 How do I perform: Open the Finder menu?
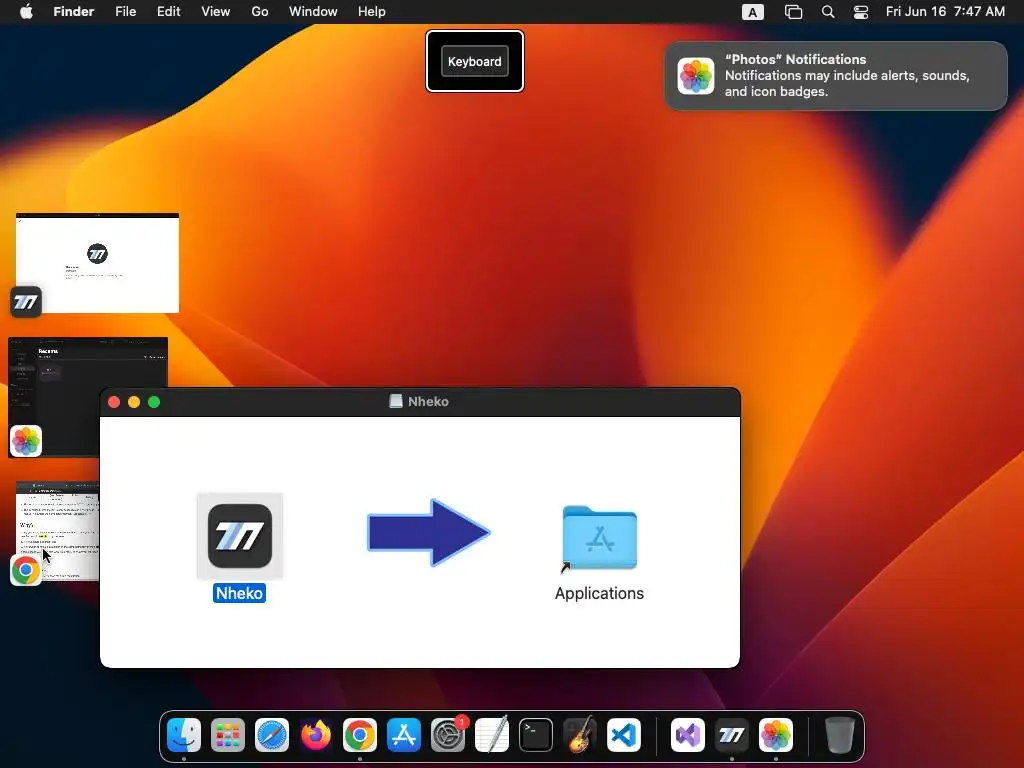click(x=74, y=12)
